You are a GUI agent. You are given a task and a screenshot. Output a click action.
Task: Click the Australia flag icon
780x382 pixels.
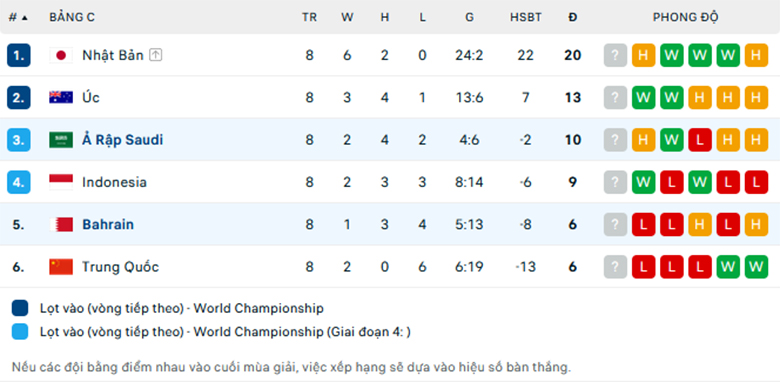coord(61,97)
